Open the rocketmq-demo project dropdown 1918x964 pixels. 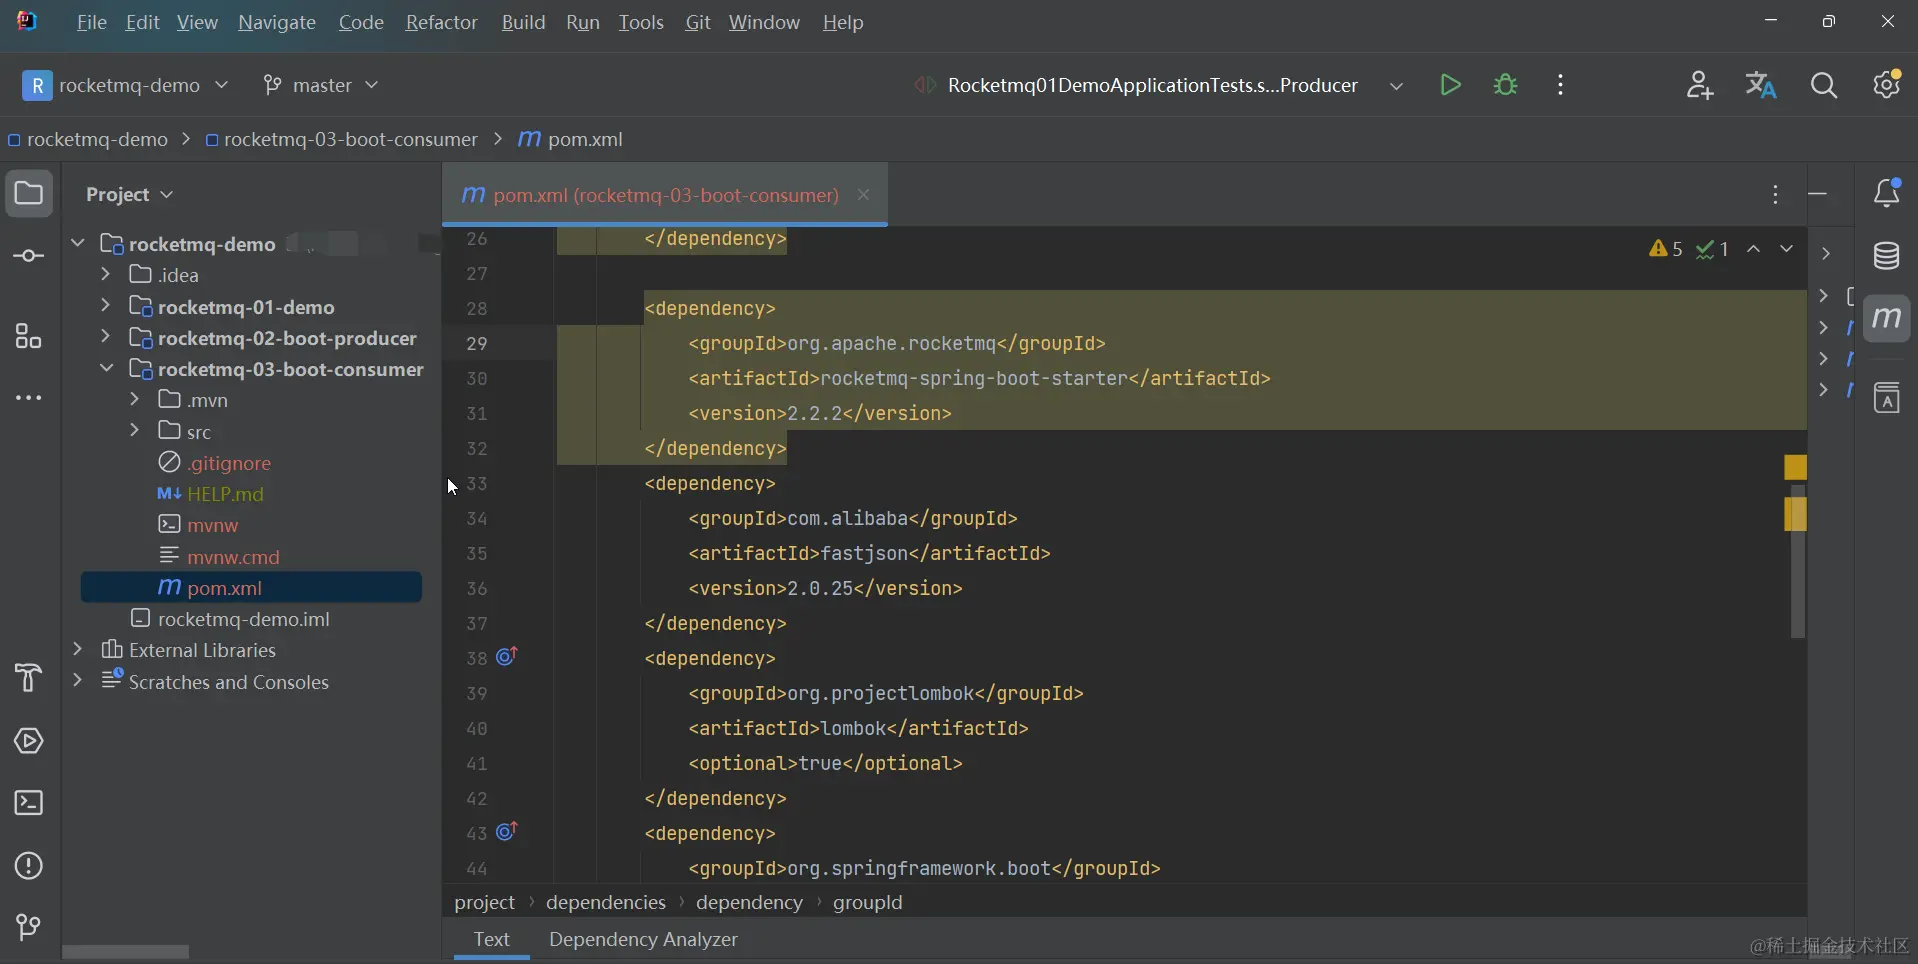[x=127, y=85]
